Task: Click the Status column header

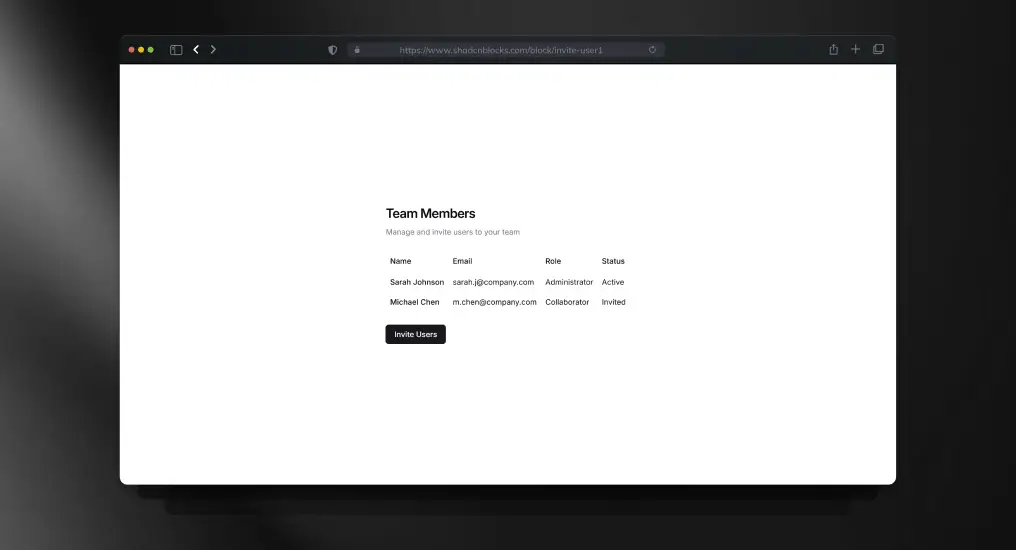Action: (x=613, y=261)
